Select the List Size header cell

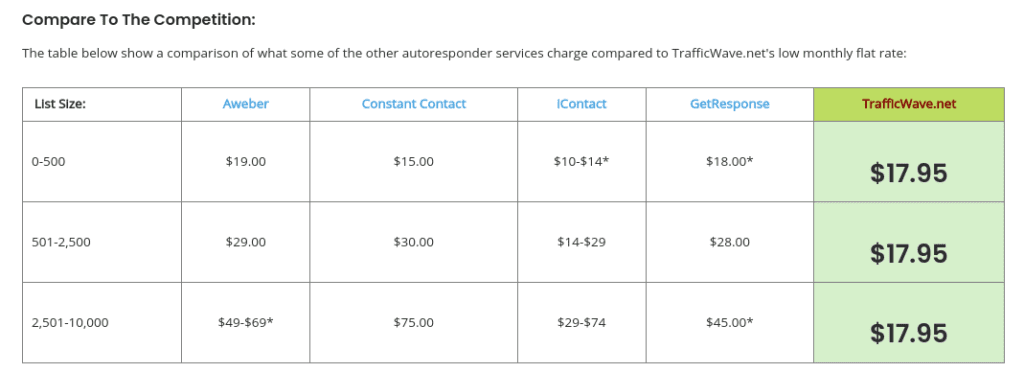click(x=102, y=104)
